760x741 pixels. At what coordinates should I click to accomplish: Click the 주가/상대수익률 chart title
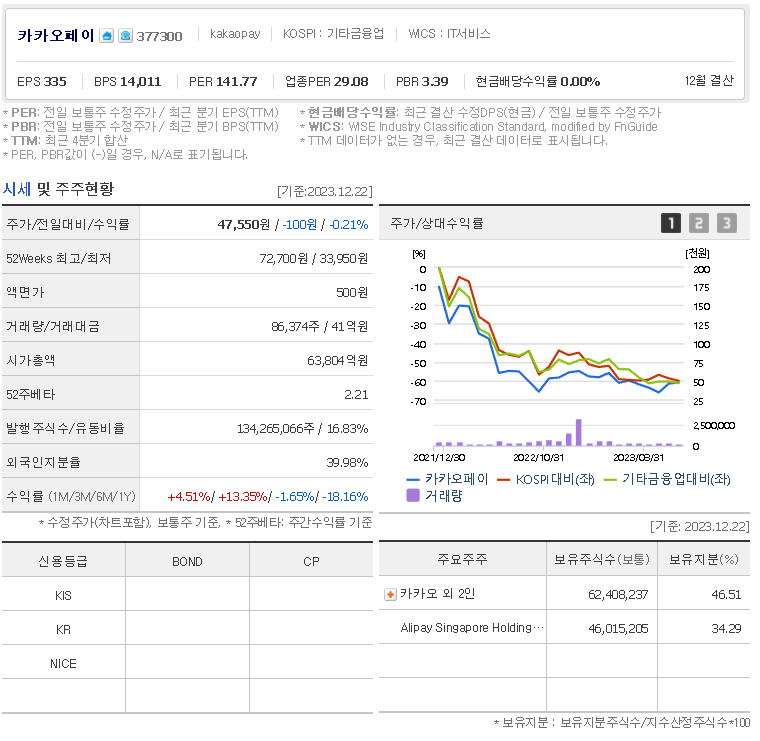(x=437, y=223)
